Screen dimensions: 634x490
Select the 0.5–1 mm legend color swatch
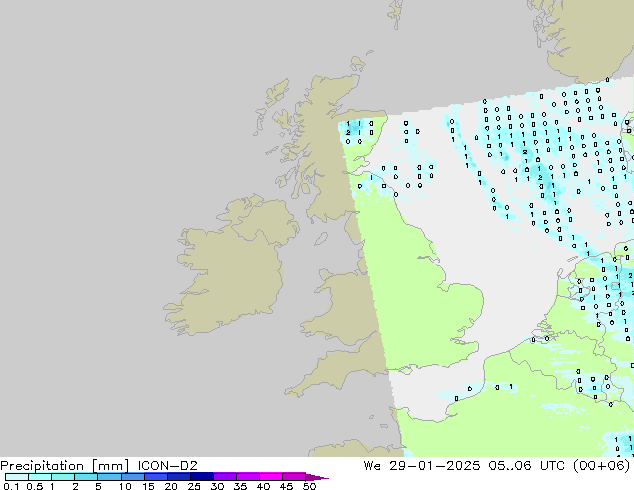(40, 477)
